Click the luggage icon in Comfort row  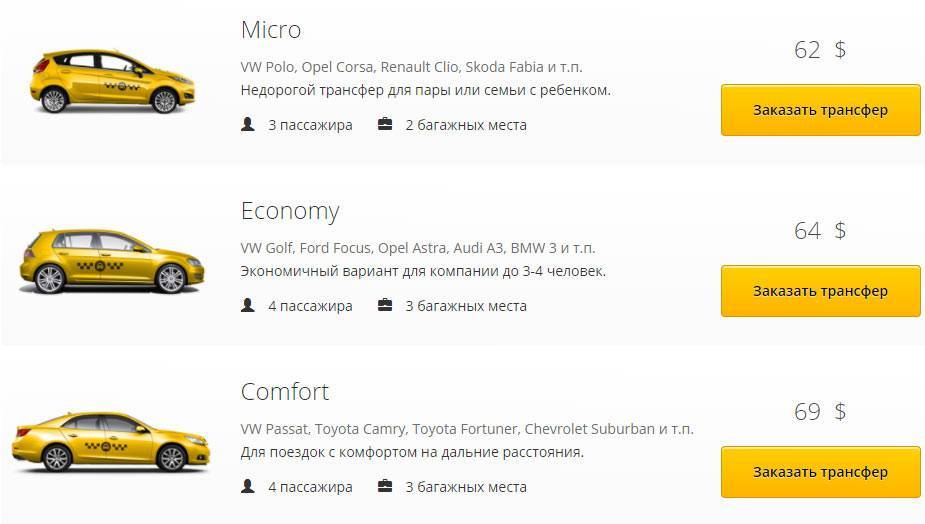pyautogui.click(x=385, y=487)
